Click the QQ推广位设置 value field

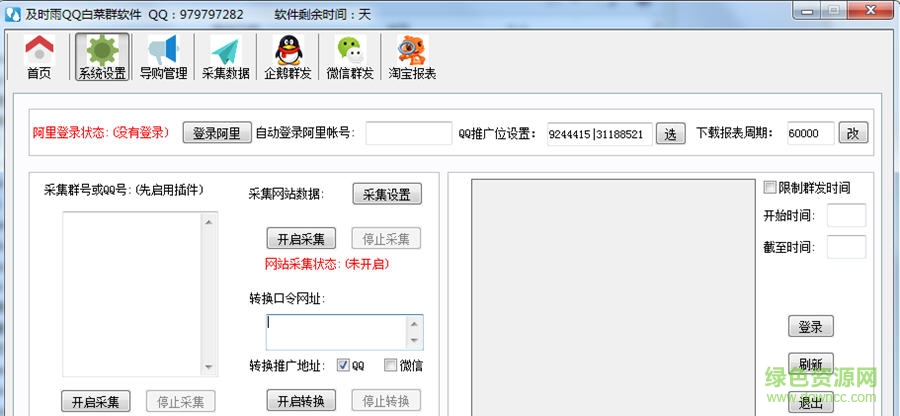click(599, 134)
